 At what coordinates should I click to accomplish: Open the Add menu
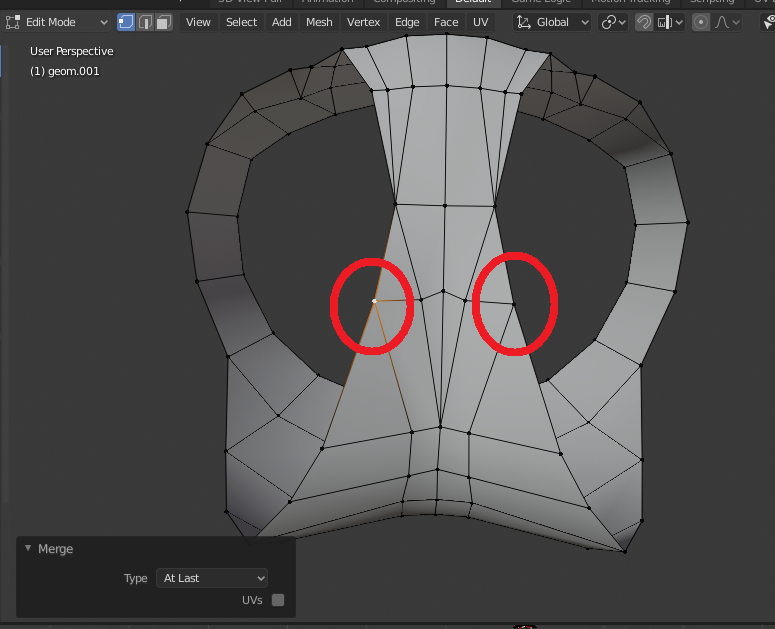tap(281, 22)
